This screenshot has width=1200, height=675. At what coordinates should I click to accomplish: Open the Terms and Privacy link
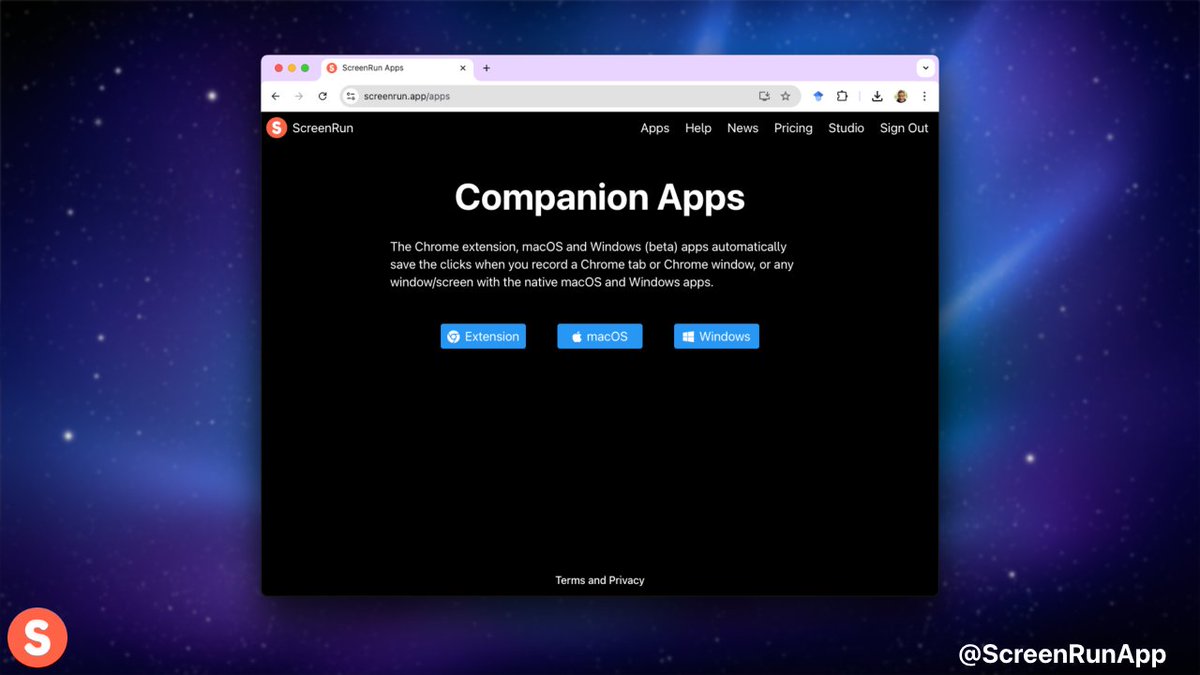[x=600, y=580]
